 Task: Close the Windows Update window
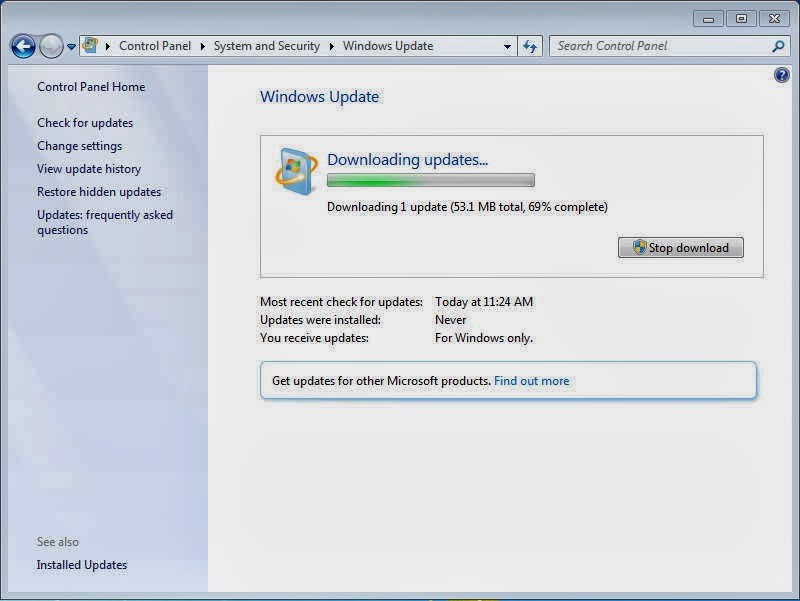(774, 19)
